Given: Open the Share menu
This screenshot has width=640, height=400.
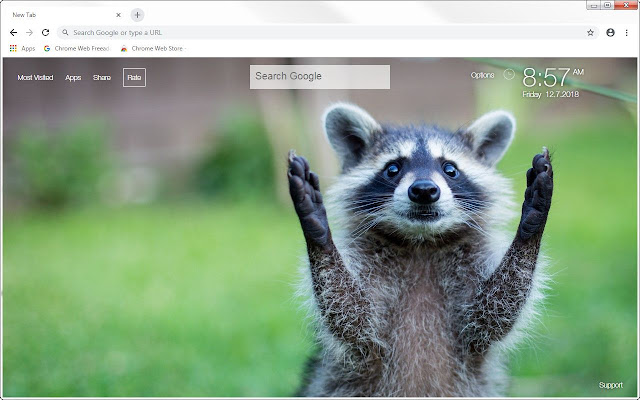Looking at the screenshot, I should [x=102, y=78].
